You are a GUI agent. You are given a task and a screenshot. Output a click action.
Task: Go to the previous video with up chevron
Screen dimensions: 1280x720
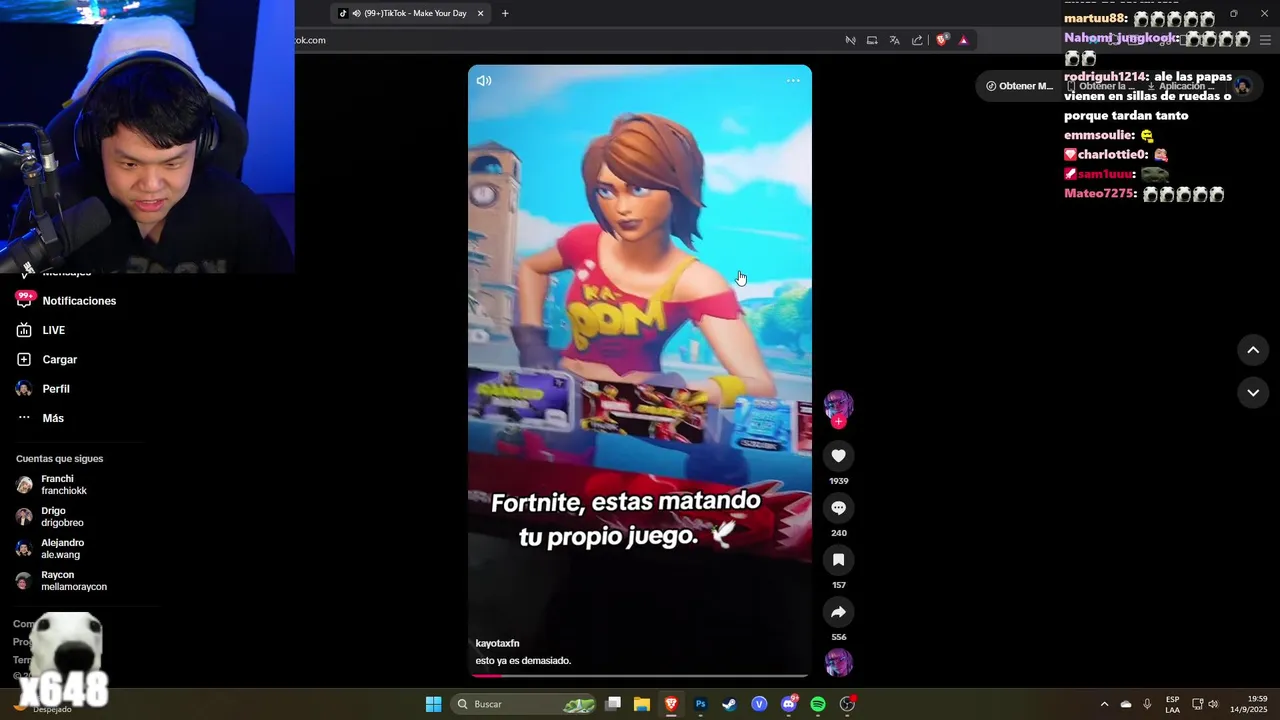tap(1253, 350)
